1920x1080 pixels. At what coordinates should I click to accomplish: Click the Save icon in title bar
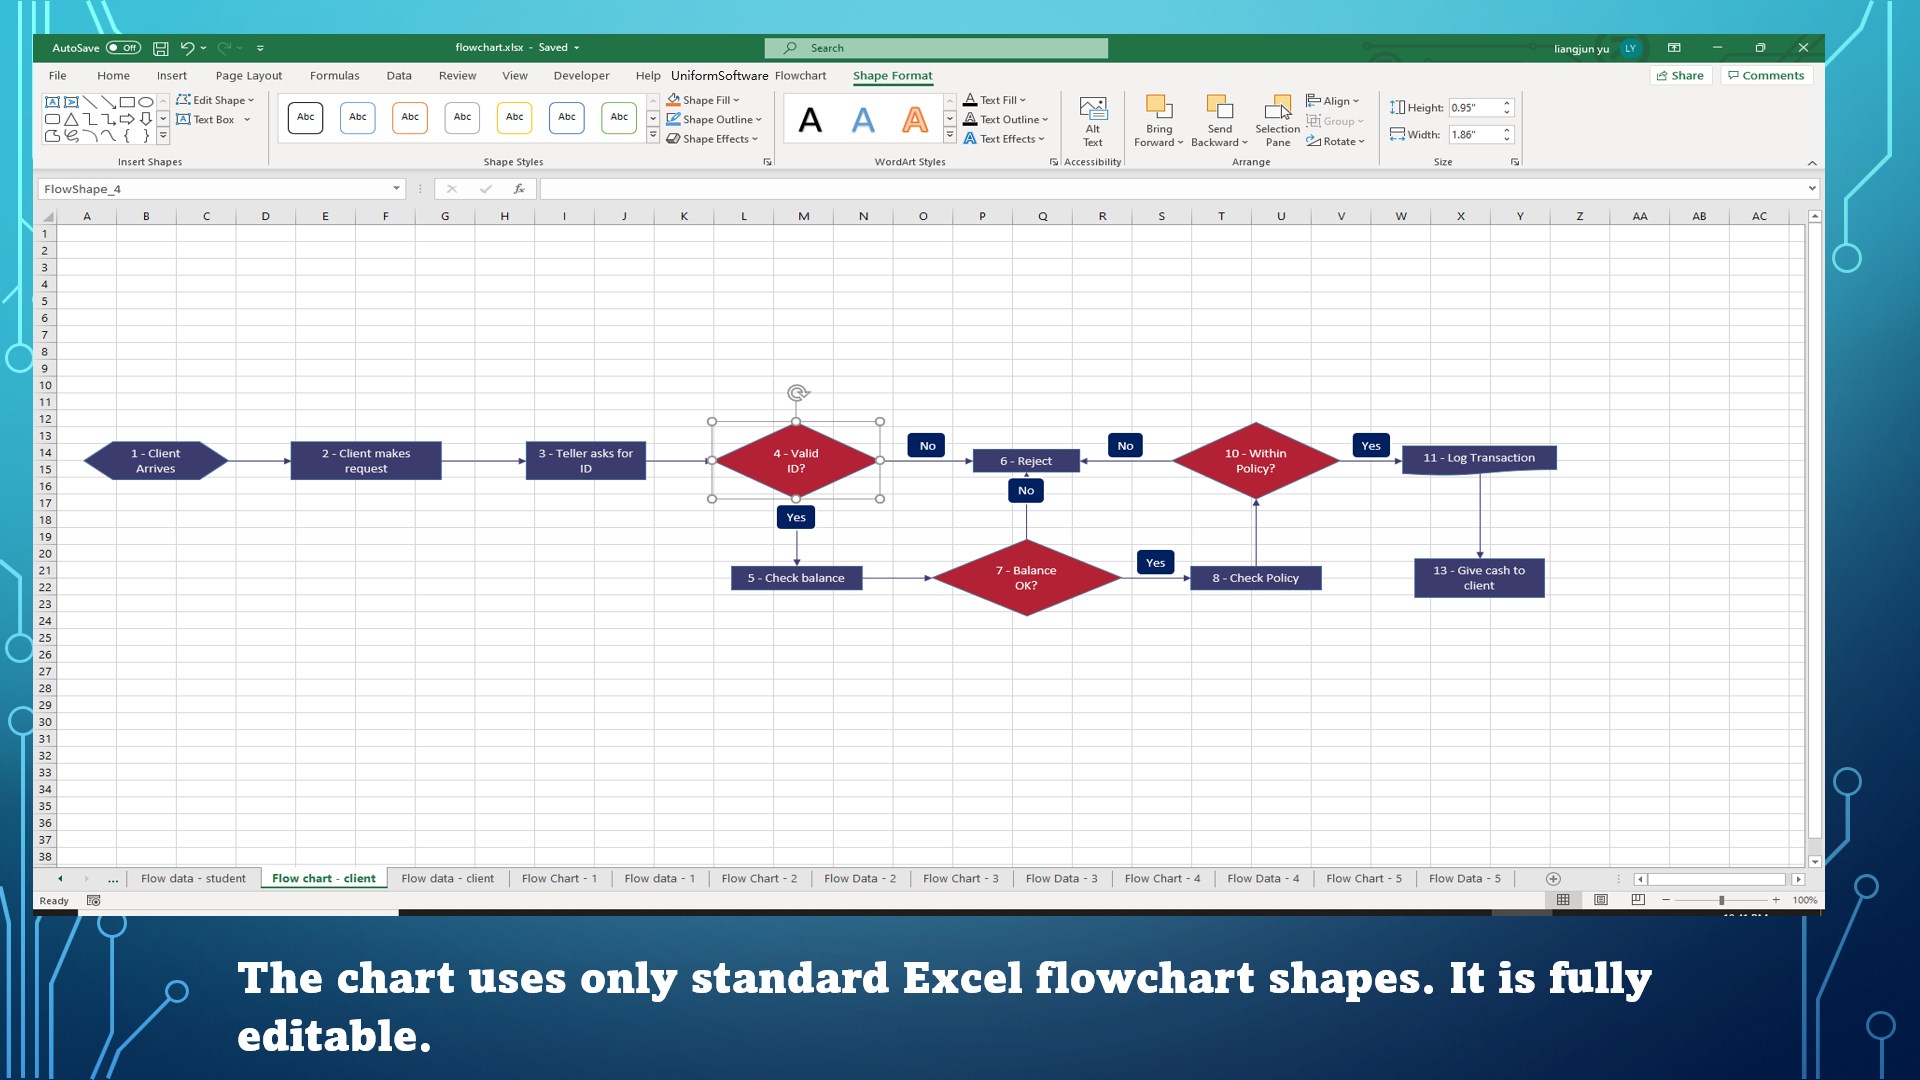[160, 48]
